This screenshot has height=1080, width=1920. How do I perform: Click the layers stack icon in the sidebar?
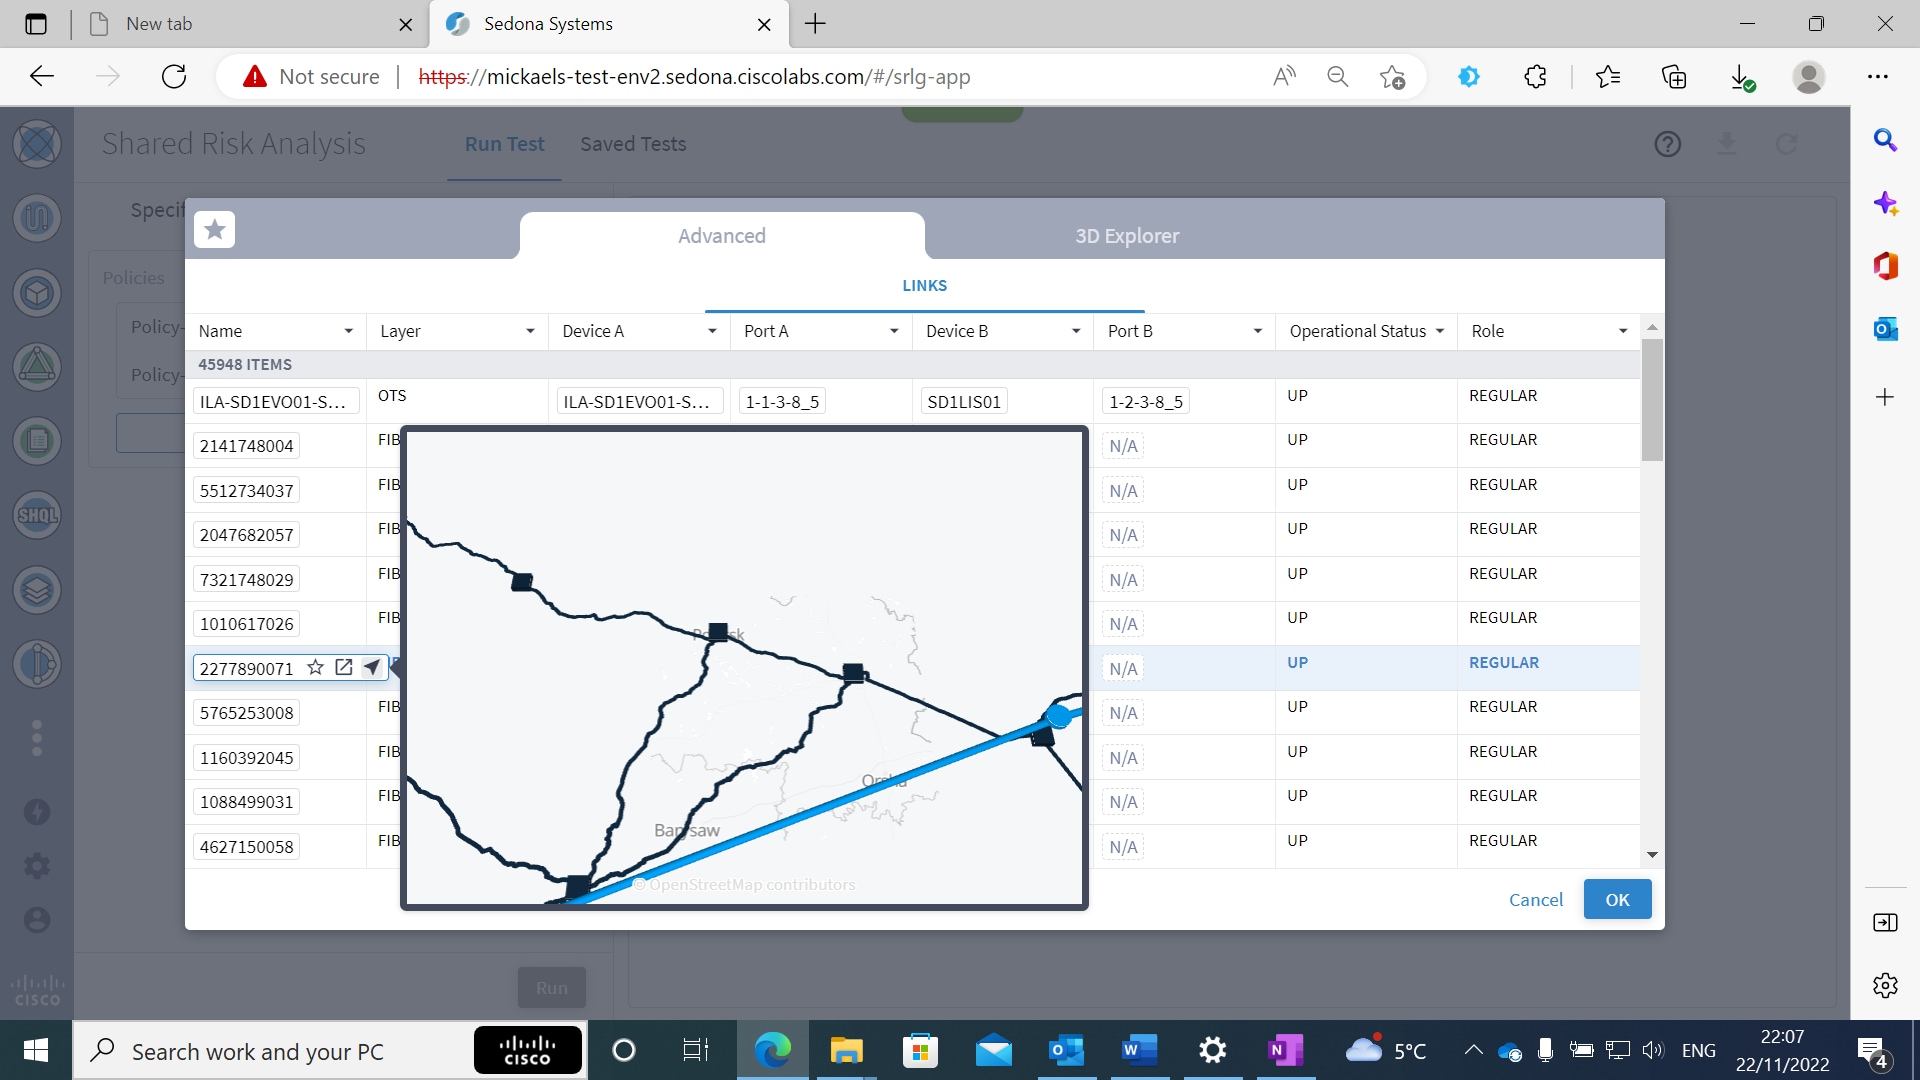37,590
